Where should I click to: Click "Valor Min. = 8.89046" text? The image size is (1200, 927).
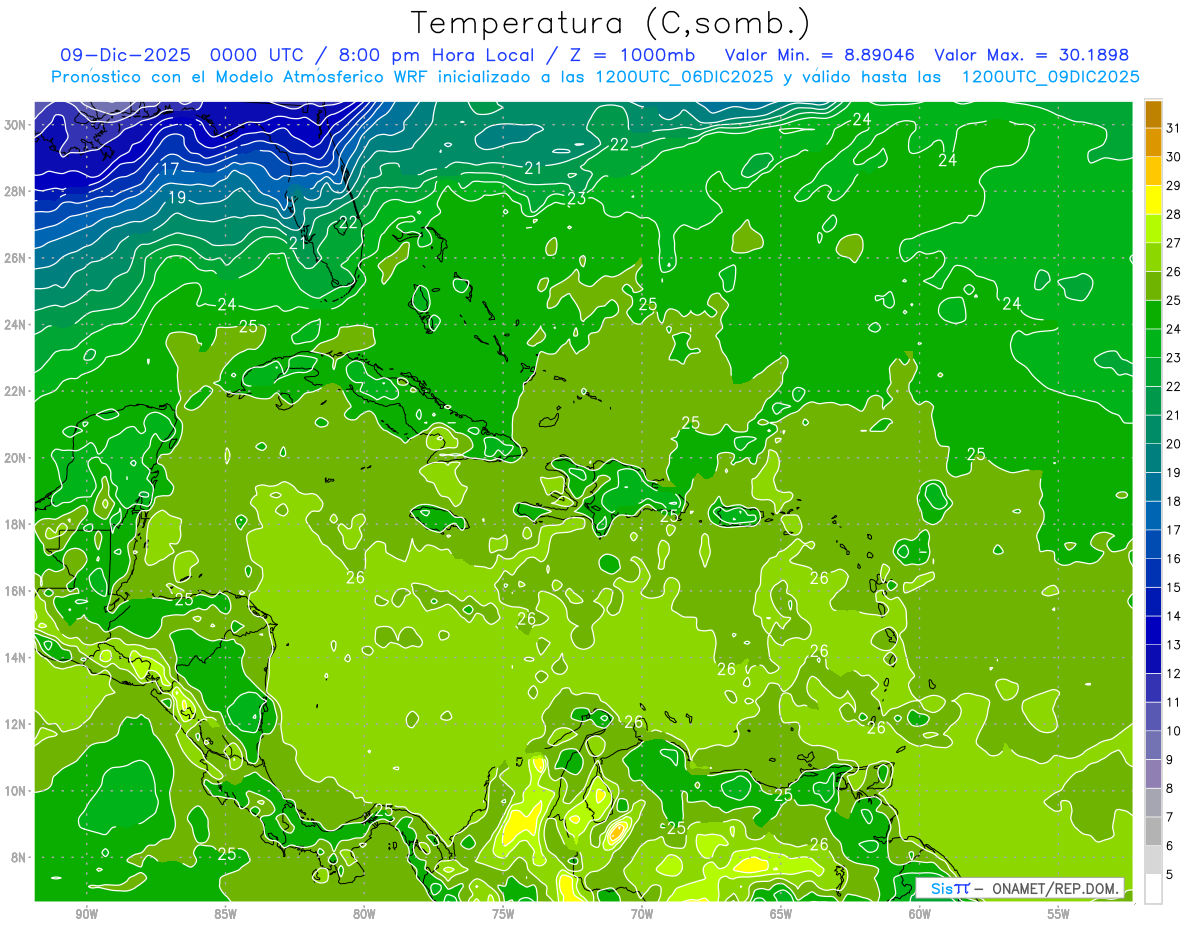(x=821, y=55)
